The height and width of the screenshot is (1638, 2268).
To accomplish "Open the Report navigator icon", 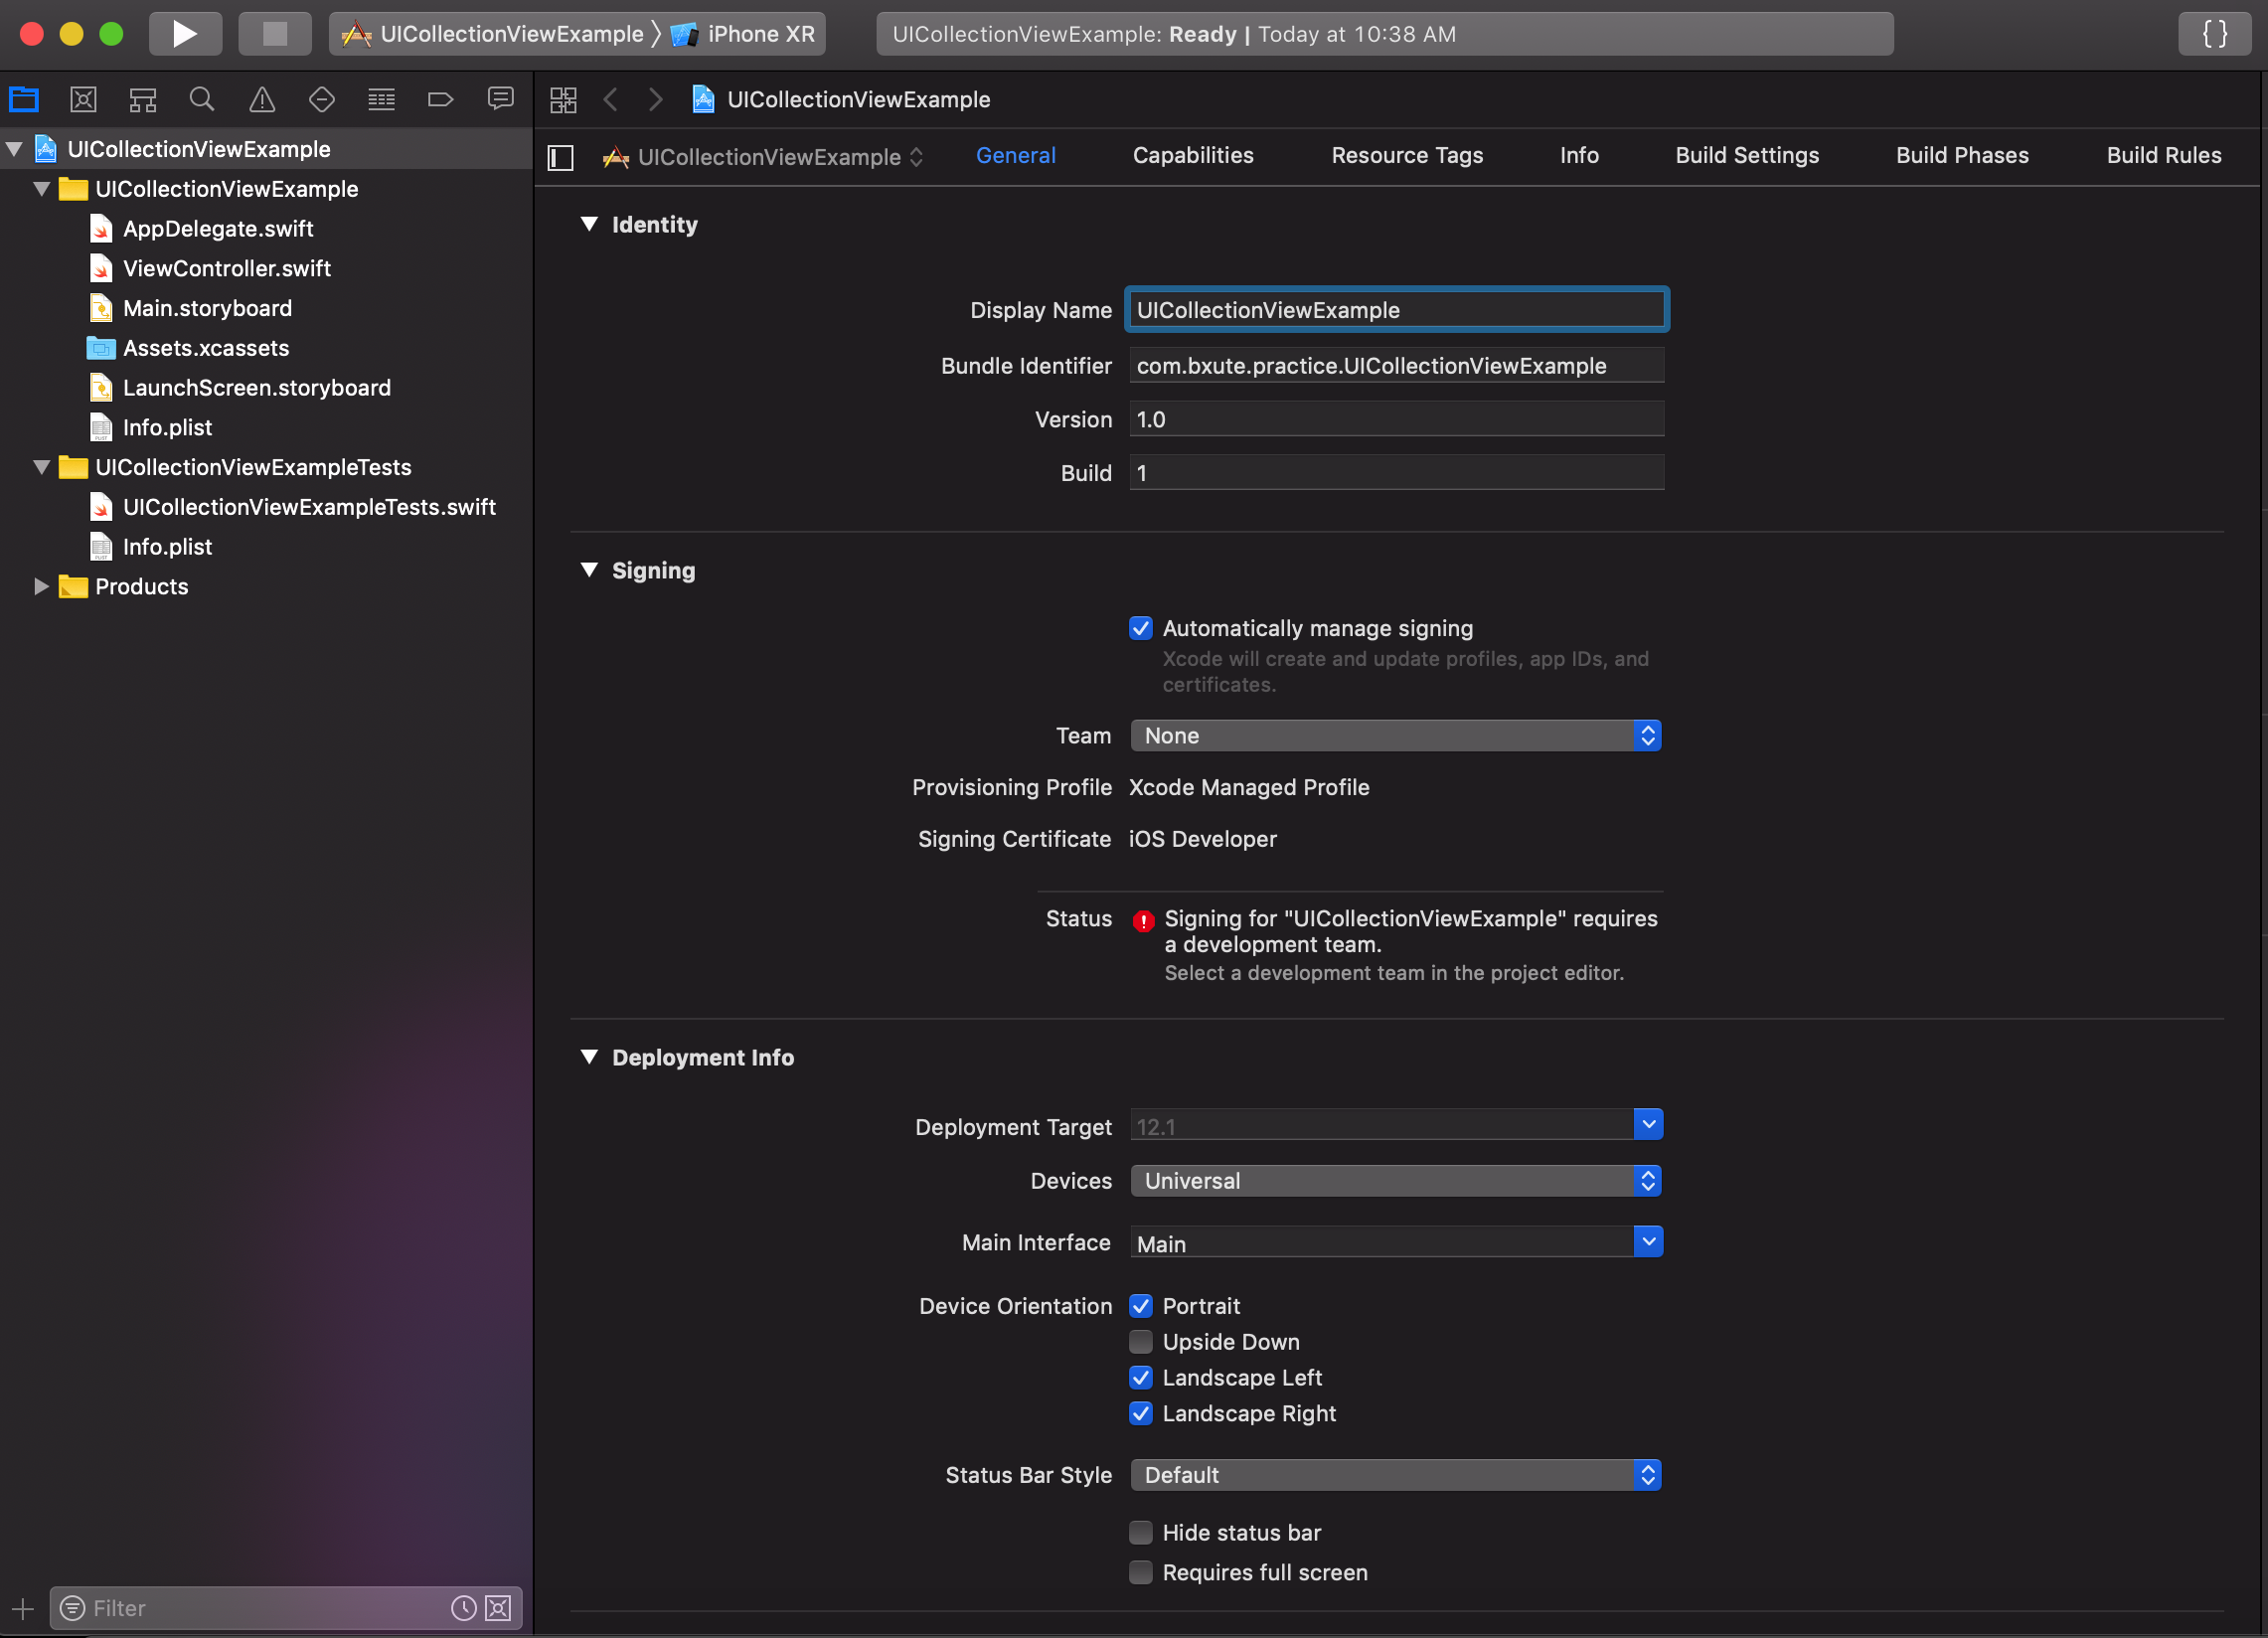I will click(500, 99).
